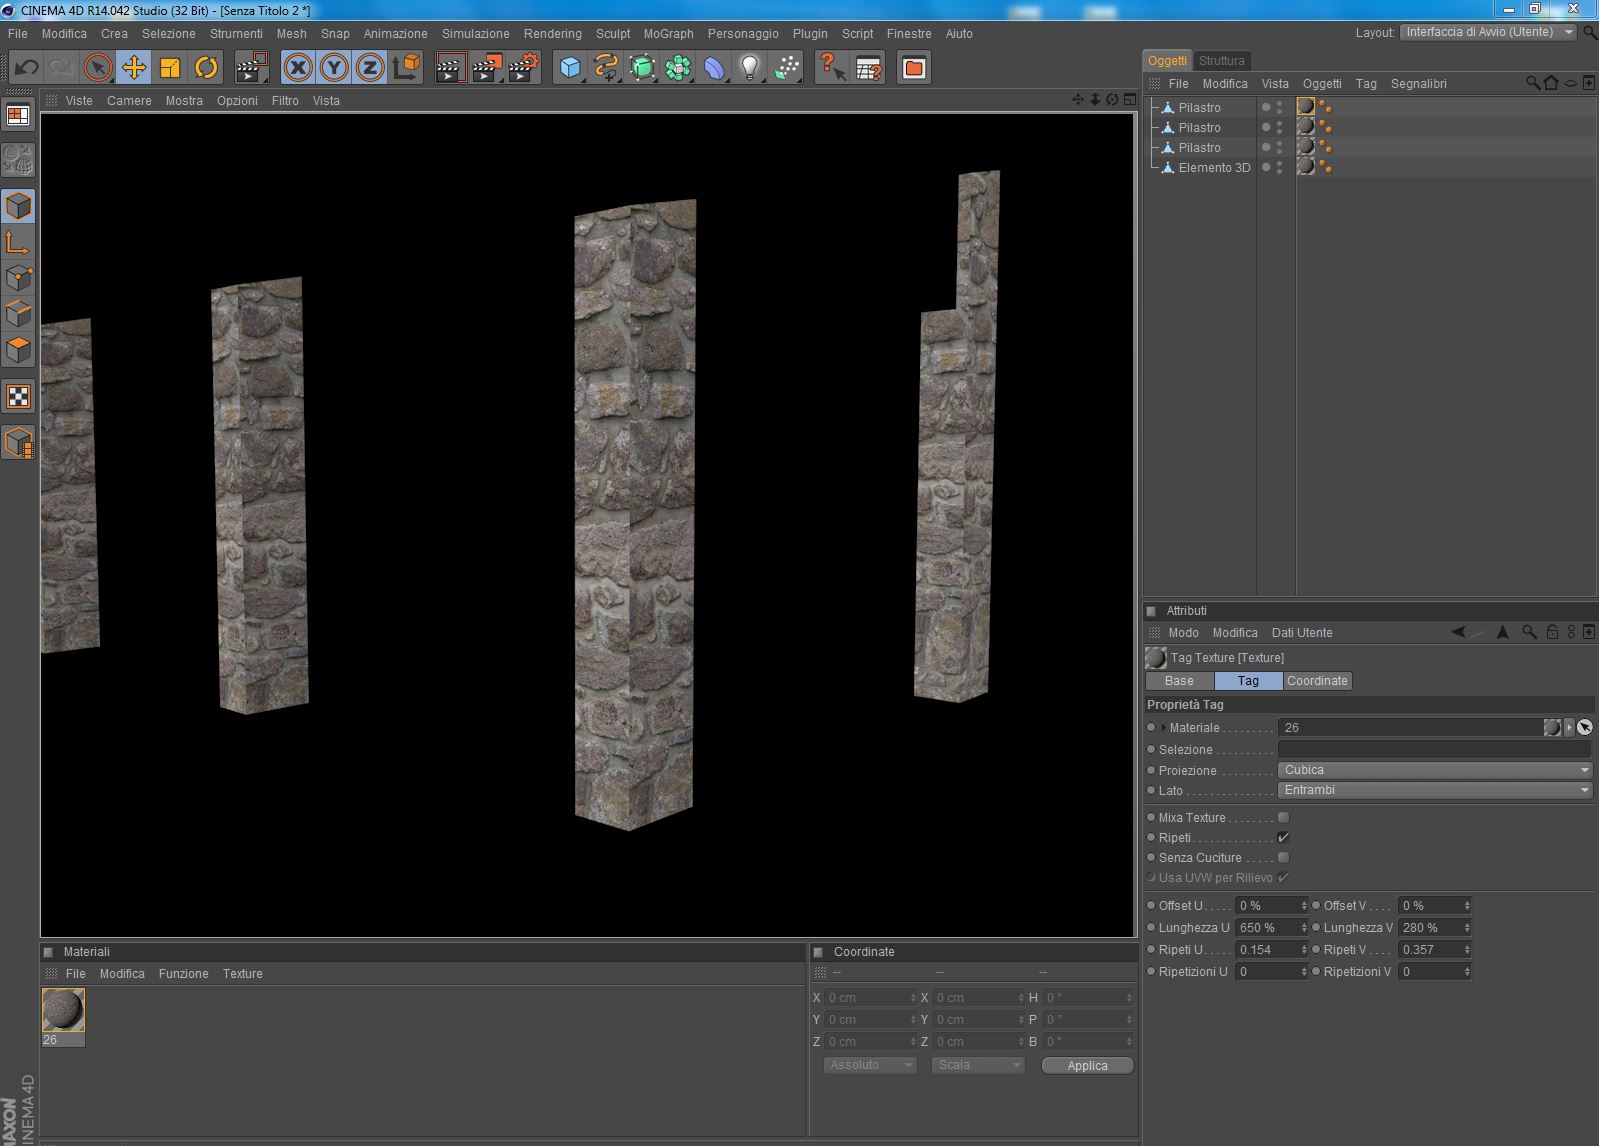
Task: Switch to the Struttura tab
Action: pos(1221,60)
